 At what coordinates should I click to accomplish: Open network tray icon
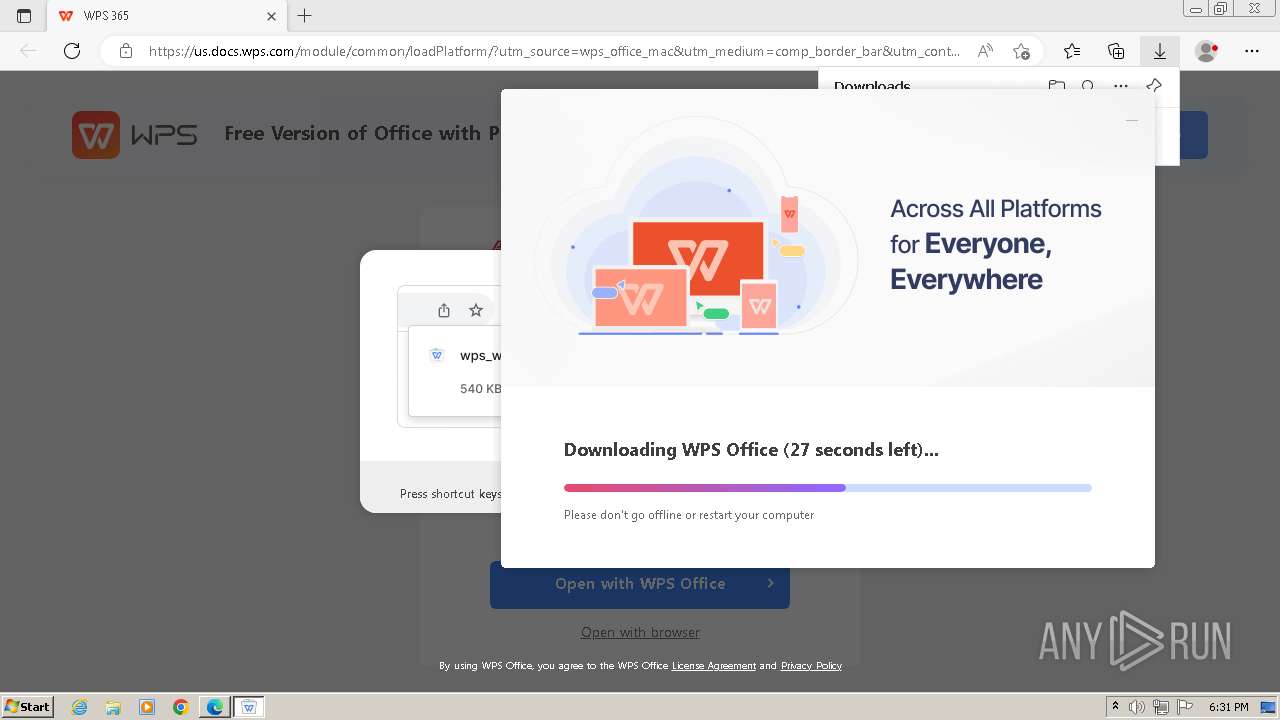tap(1161, 707)
